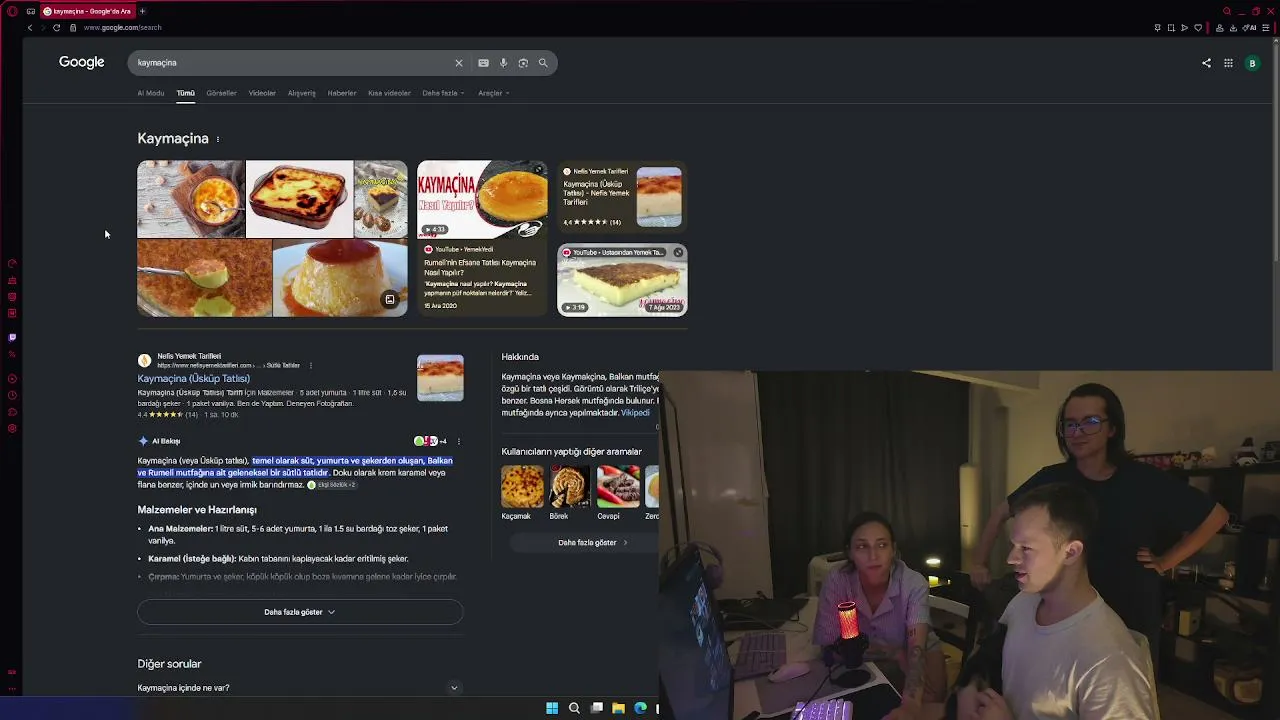The width and height of the screenshot is (1280, 720).
Task: Open the send/flow arrow icon in toolbar
Action: (x=1185, y=28)
